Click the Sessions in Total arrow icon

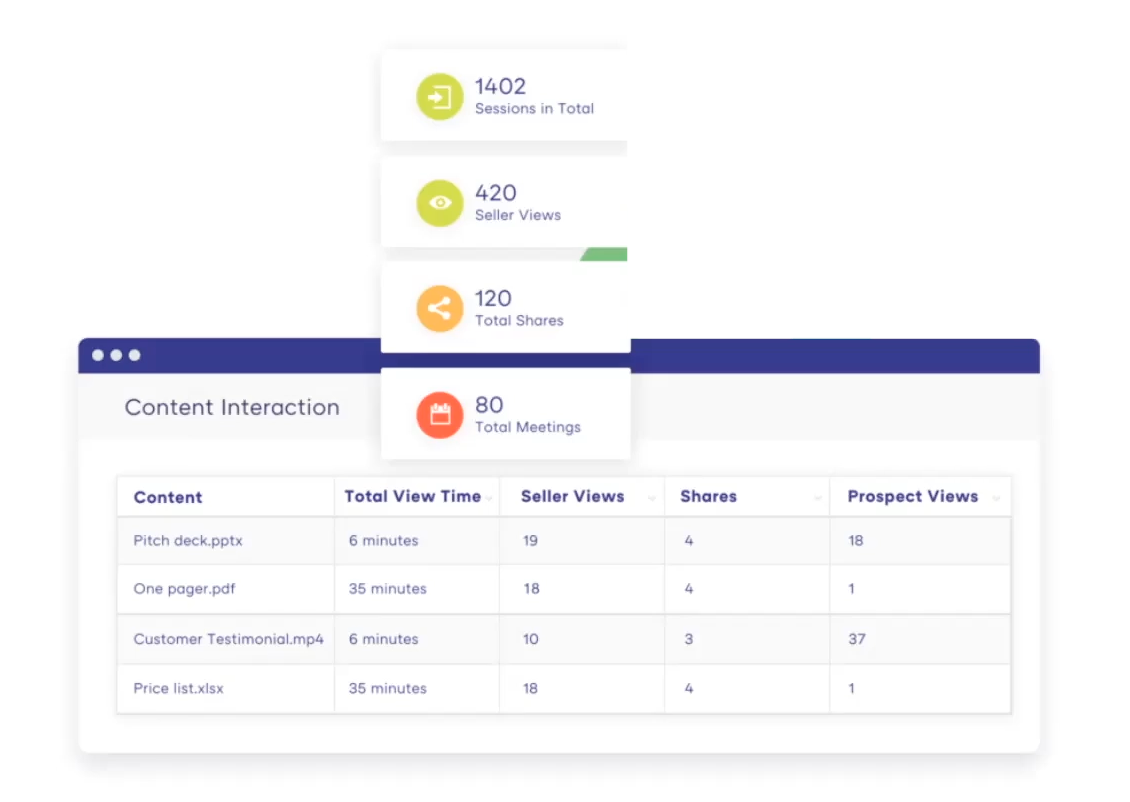click(x=440, y=97)
